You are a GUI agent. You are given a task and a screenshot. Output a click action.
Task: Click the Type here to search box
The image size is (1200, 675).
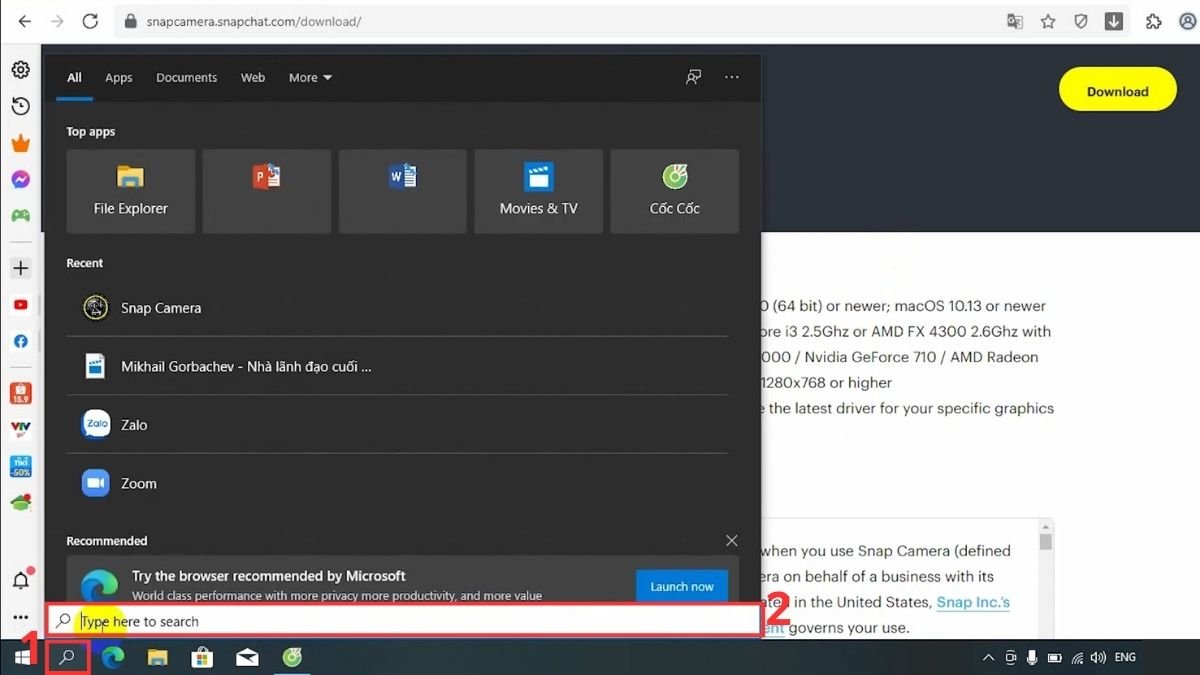400,621
